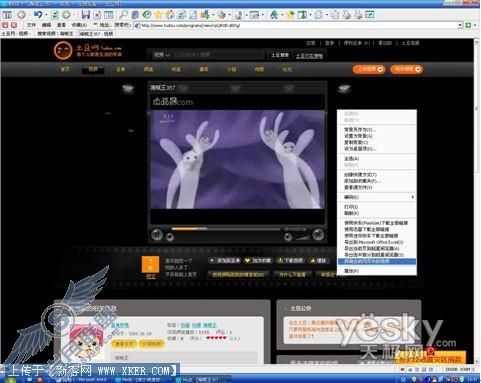Rate the video using the red hearts
481x383 pixels.
pyautogui.click(x=216, y=338)
